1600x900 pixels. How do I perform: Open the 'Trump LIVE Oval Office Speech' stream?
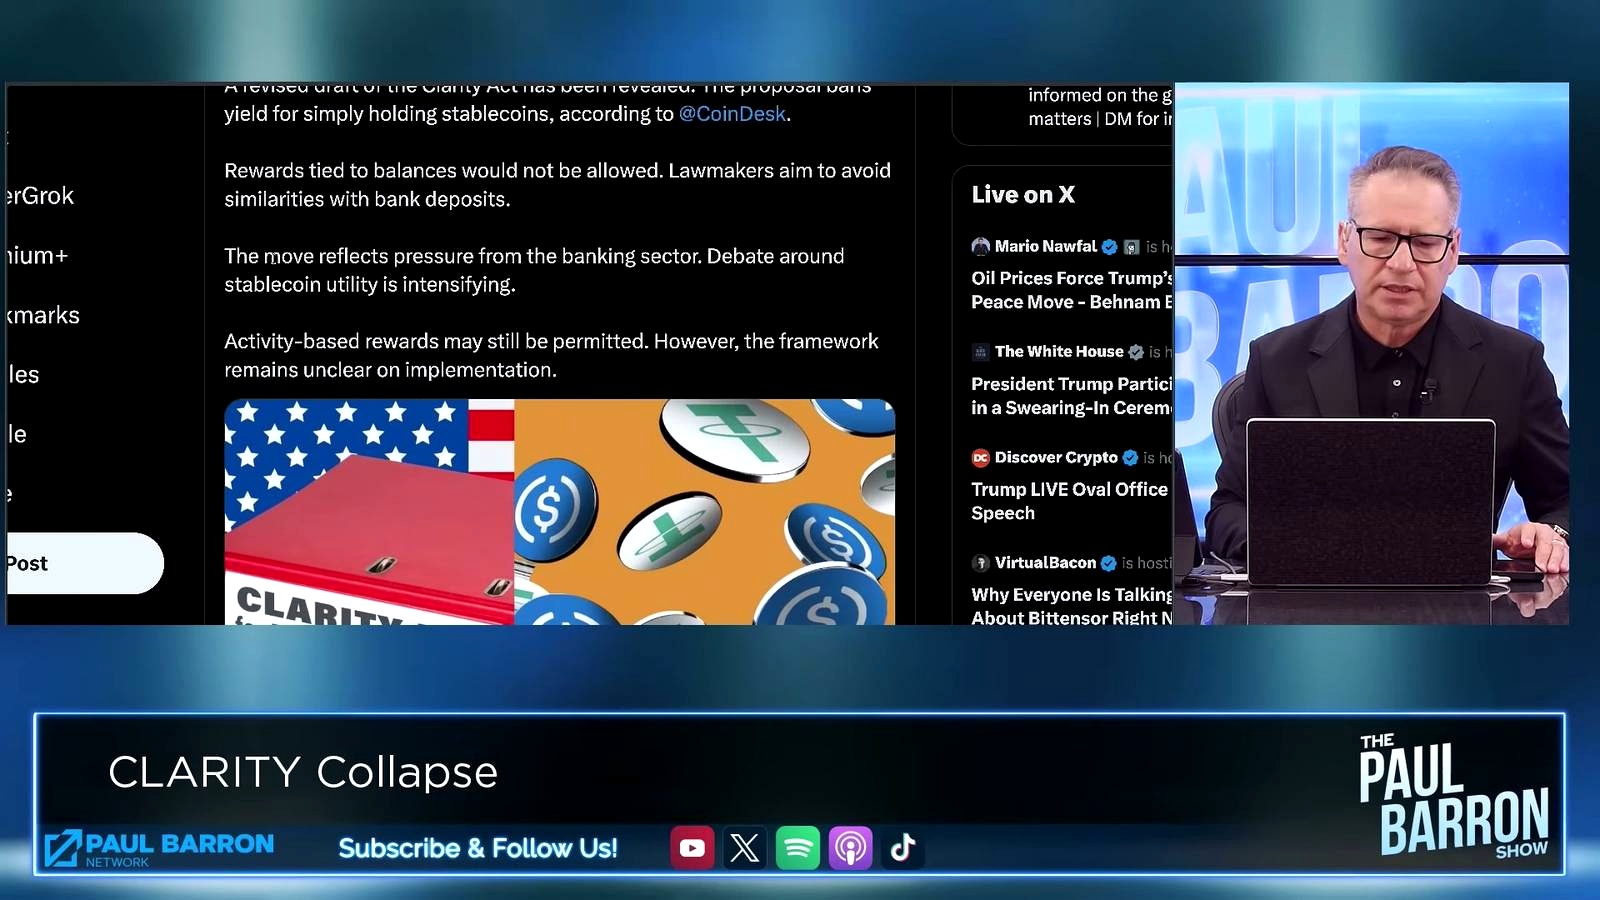tap(1069, 501)
